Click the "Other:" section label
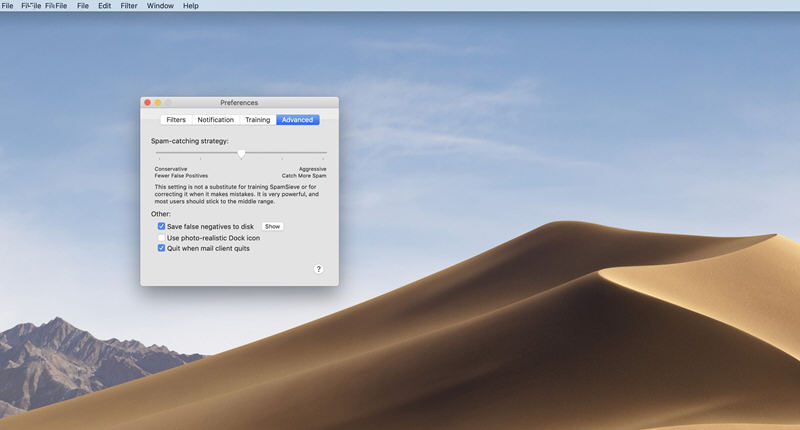This screenshot has width=800, height=430. (x=161, y=214)
